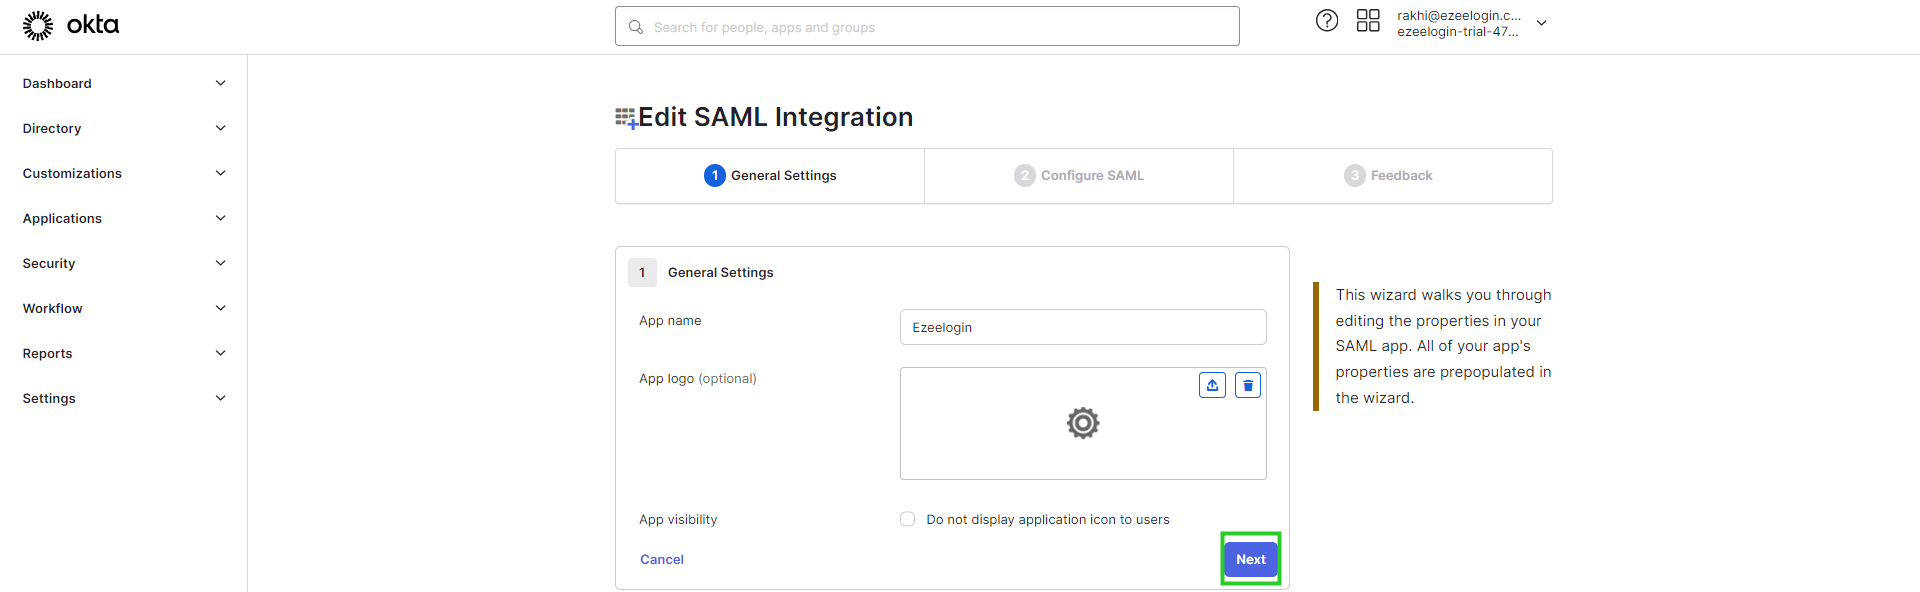
Task: Switch to the Configure SAML step
Action: pyautogui.click(x=1079, y=176)
